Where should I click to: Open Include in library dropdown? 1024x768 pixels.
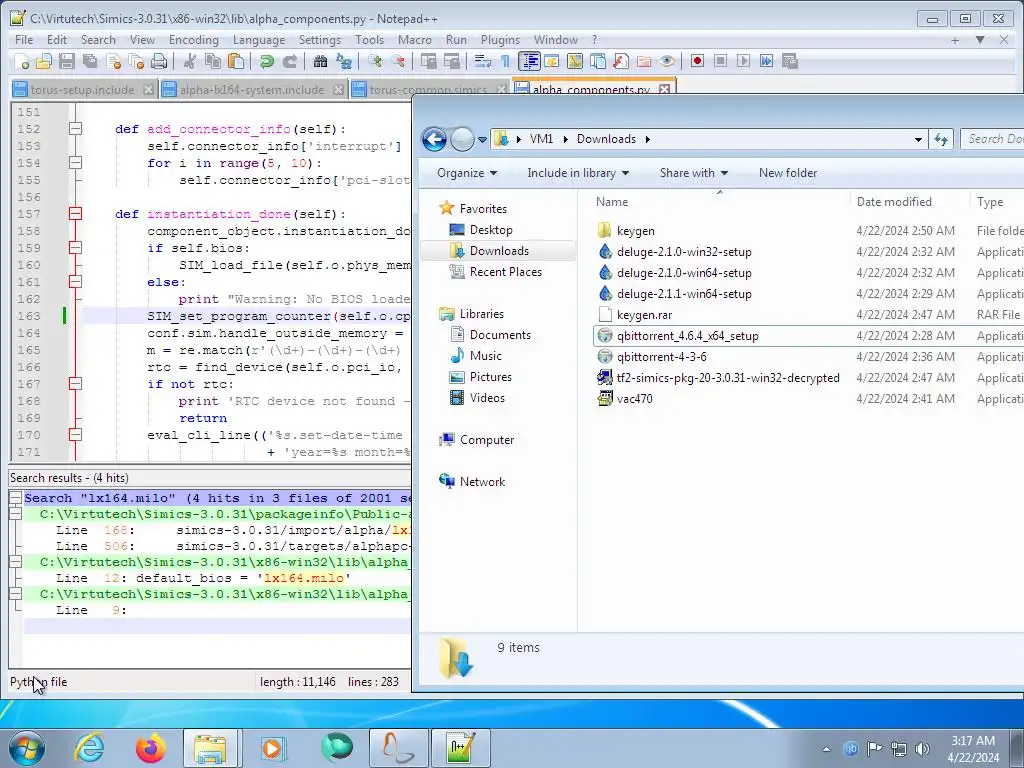578,173
